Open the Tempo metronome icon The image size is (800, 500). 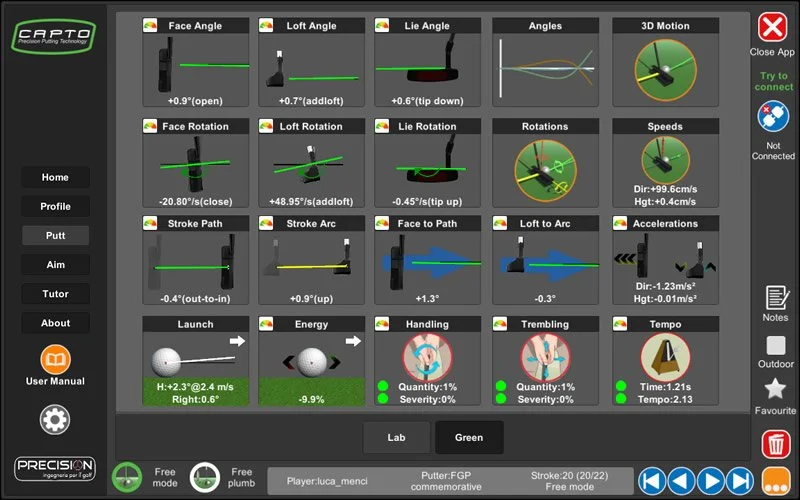[x=665, y=357]
